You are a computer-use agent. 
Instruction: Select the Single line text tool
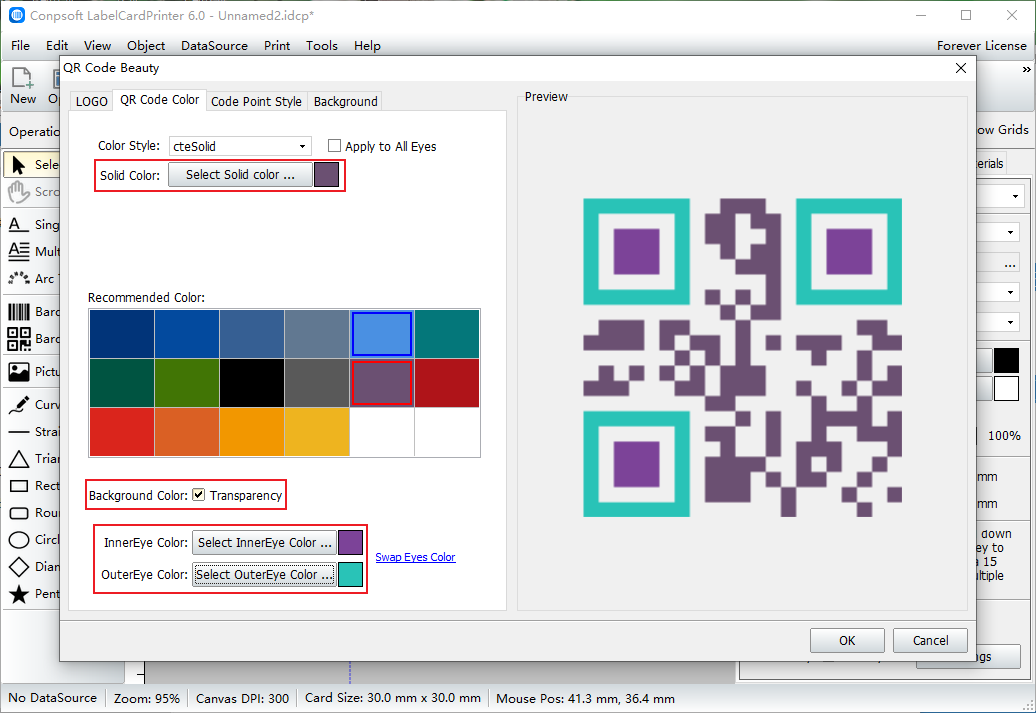pyautogui.click(x=32, y=225)
